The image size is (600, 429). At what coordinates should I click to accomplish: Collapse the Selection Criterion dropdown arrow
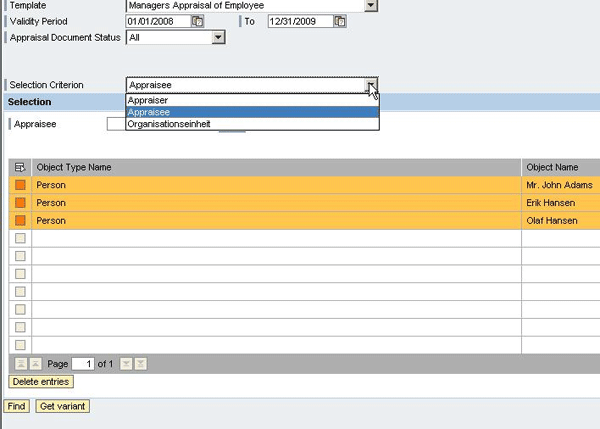tap(371, 86)
